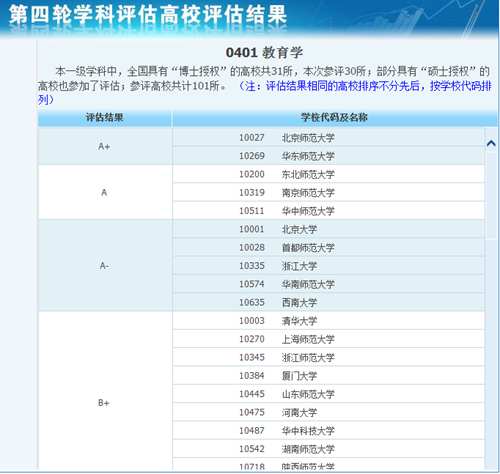Screen dimensions: 500x474
Task: Select the 华南师范大学 row
Action: point(328,284)
